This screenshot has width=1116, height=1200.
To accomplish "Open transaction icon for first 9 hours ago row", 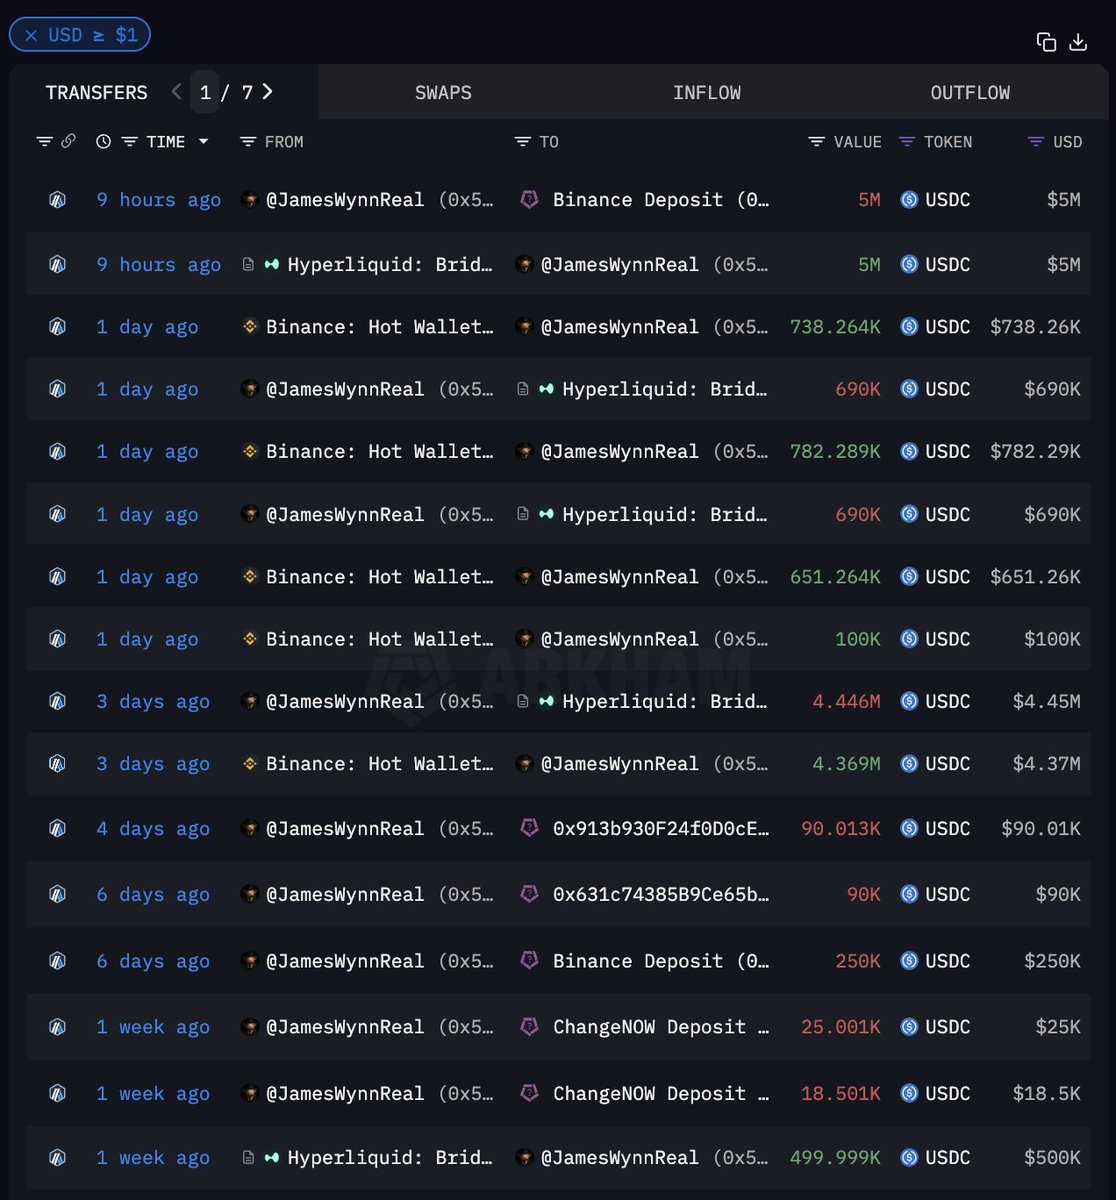I will [57, 200].
